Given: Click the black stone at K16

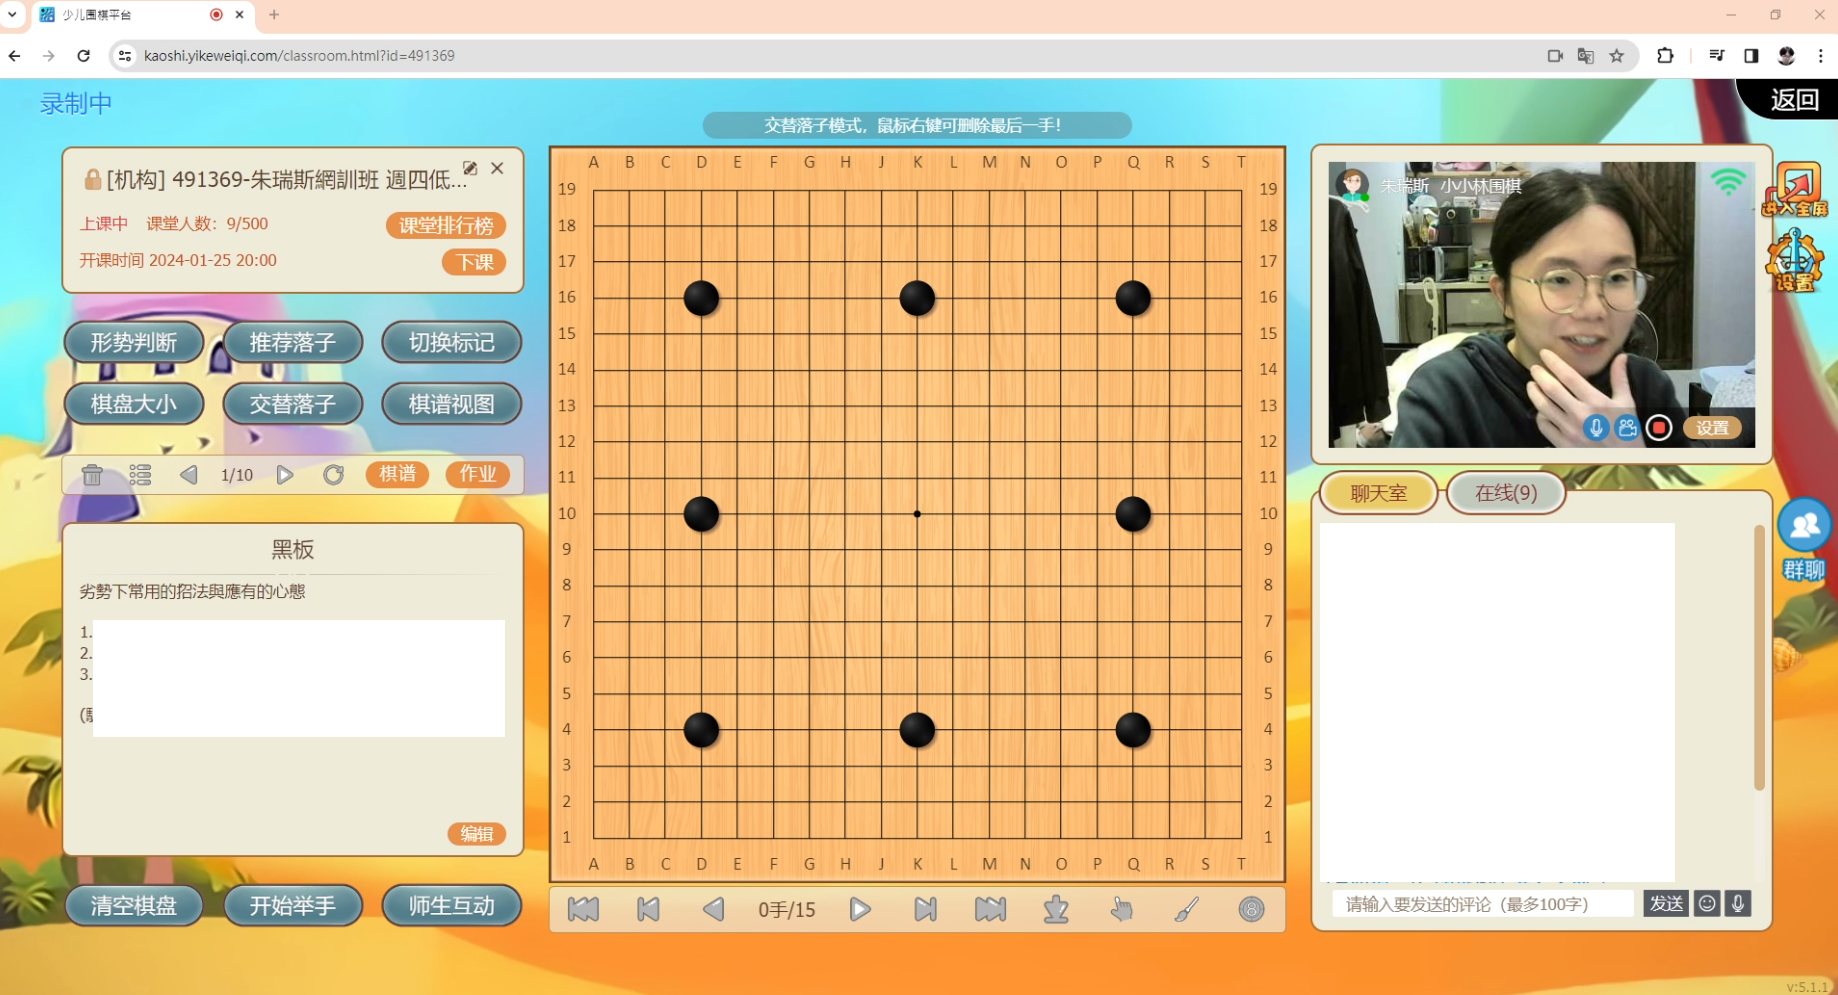Looking at the screenshot, I should pyautogui.click(x=917, y=298).
